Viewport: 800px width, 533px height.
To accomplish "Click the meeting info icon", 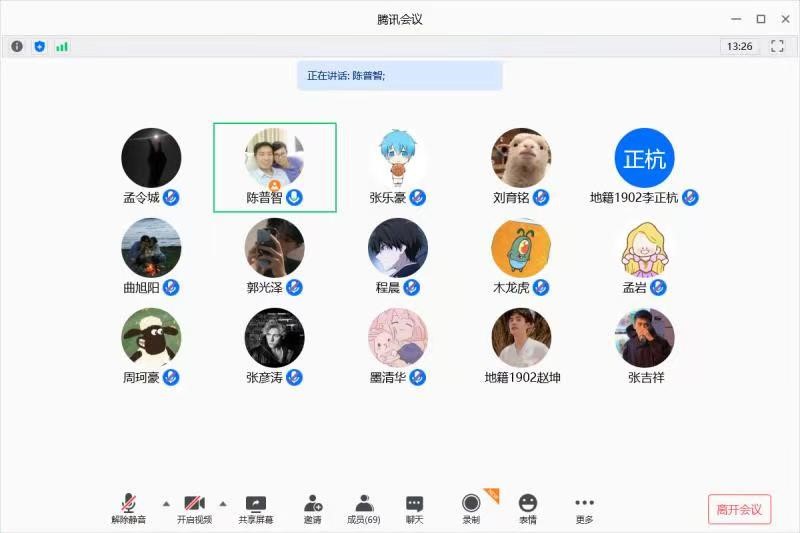I will click(17, 46).
